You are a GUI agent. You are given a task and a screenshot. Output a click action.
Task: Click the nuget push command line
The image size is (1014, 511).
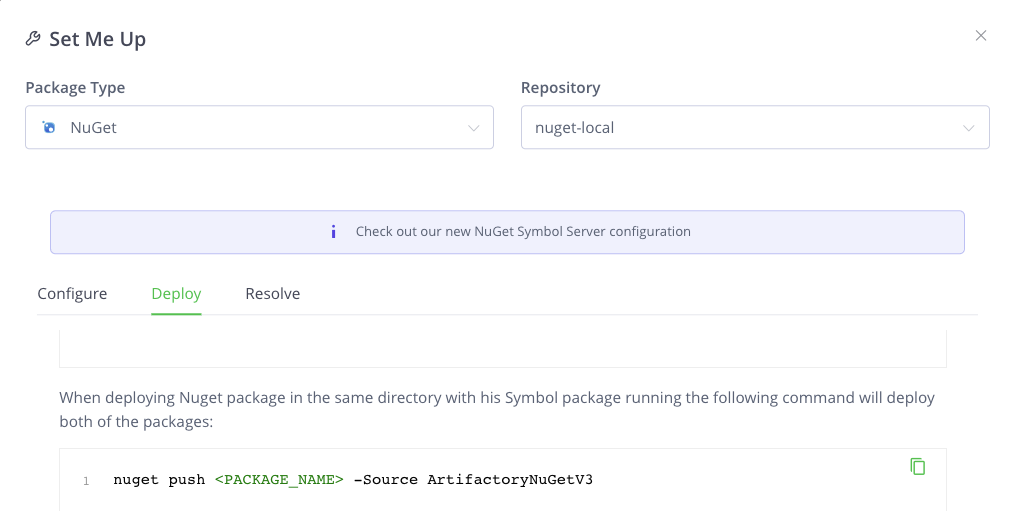(x=353, y=480)
